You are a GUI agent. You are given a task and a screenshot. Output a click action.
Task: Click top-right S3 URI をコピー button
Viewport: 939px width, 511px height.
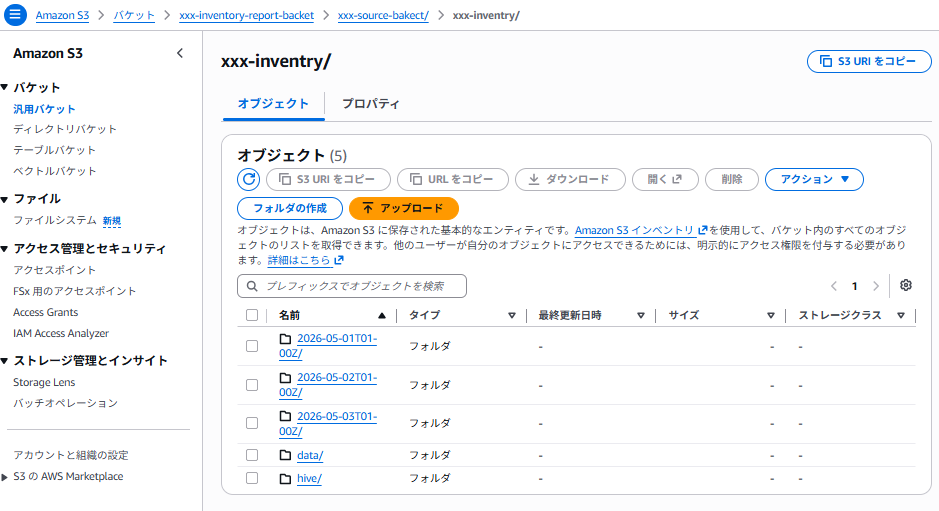(x=869, y=61)
